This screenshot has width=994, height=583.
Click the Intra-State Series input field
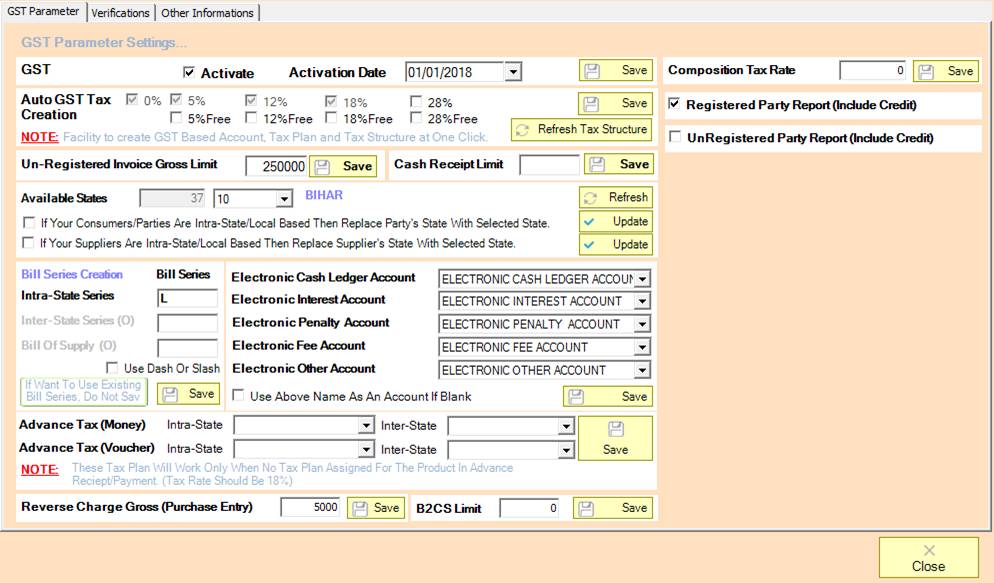click(187, 298)
